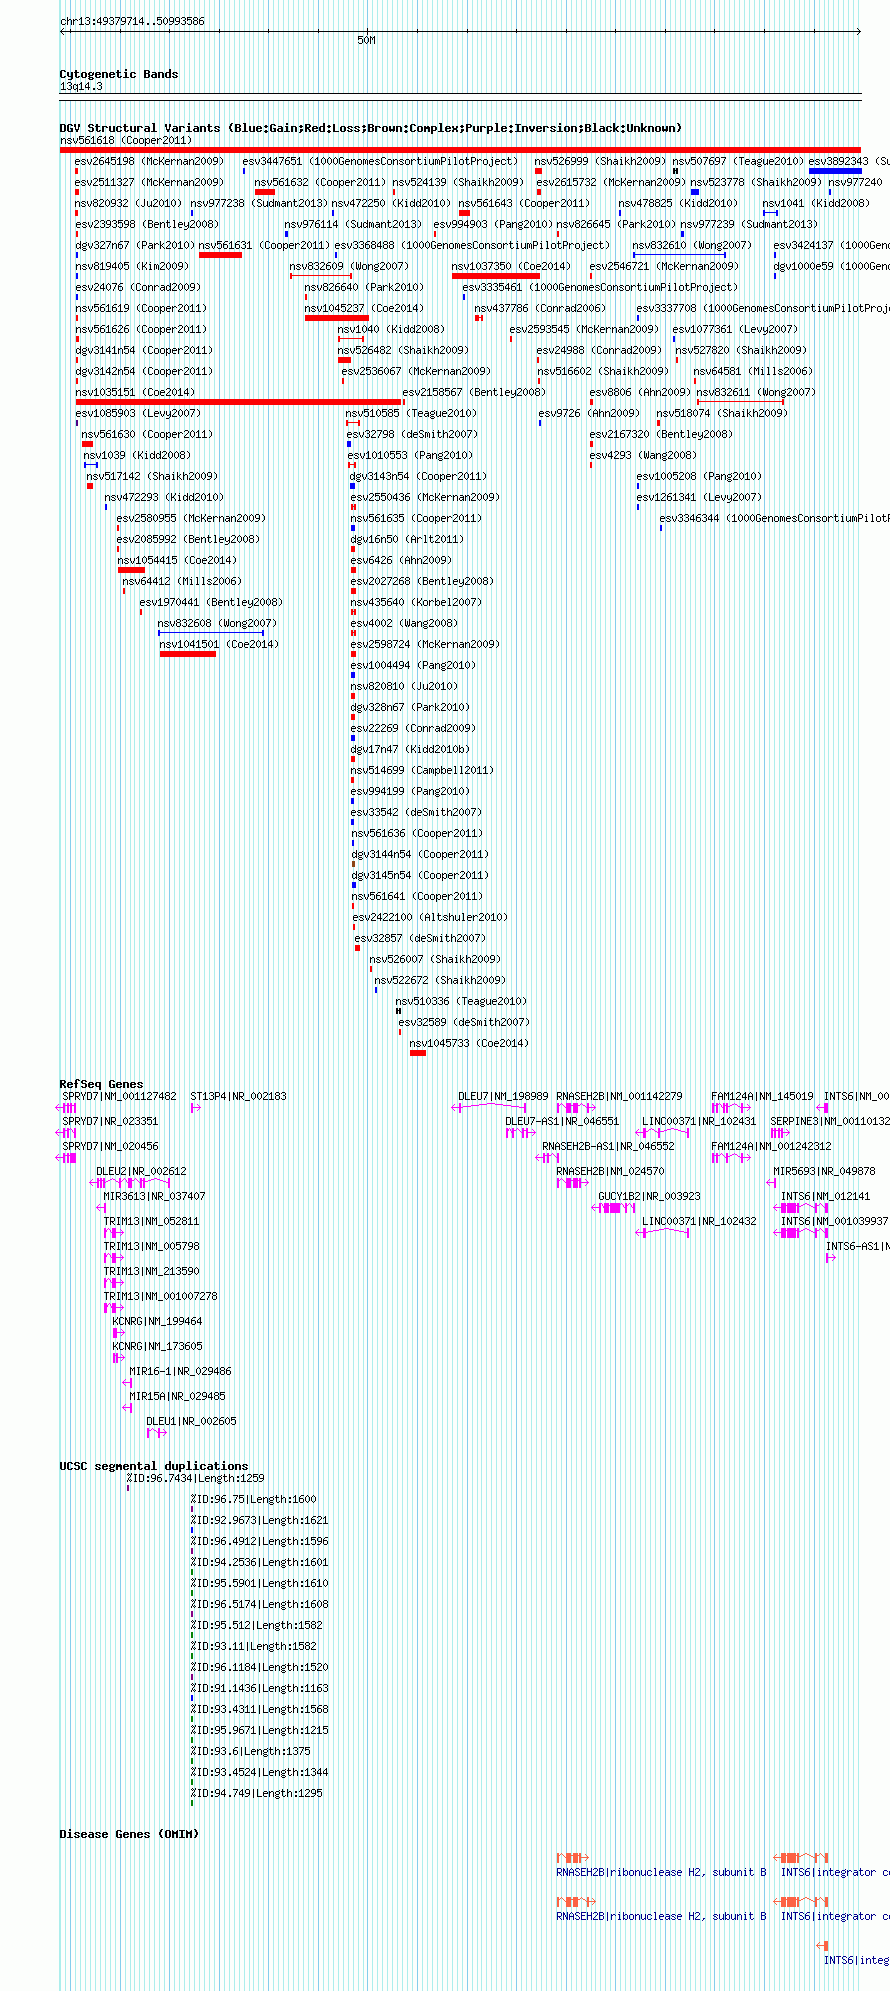Click the ST13P4|NR_002183 gene glyph
890x1991 pixels.
point(196,1108)
